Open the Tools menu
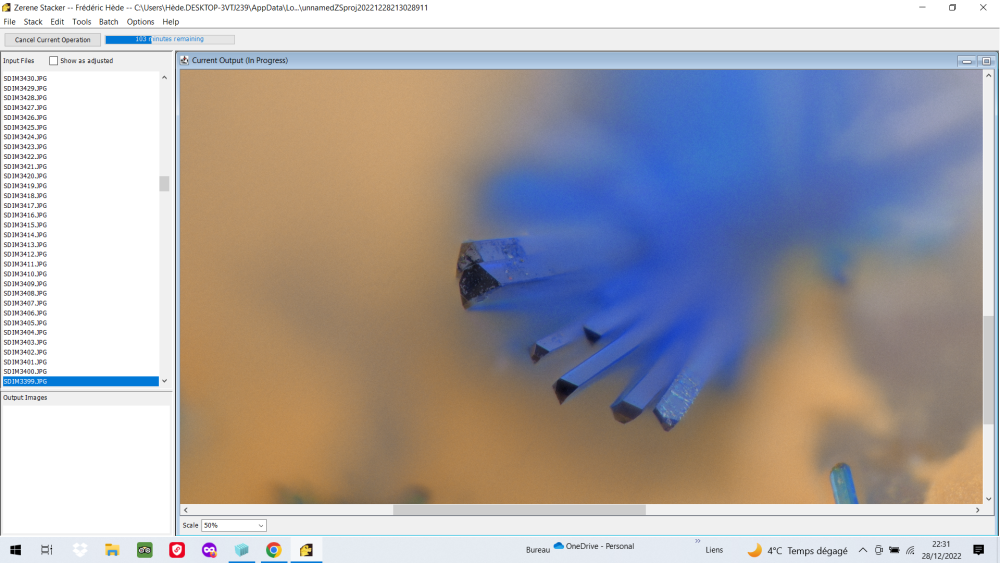Viewport: 1000px width, 563px height. pos(82,22)
